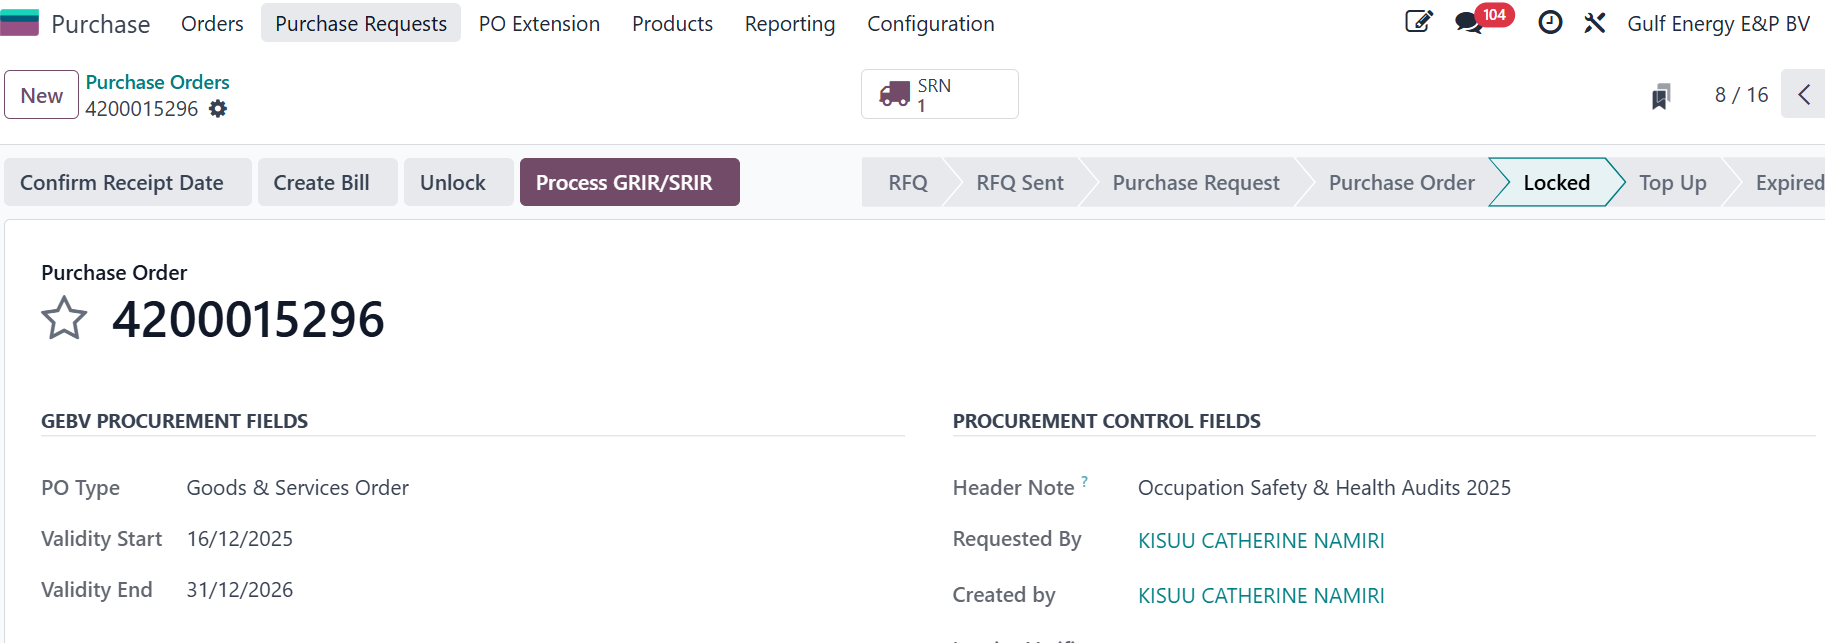Click the gear icon next to 4200015296
Viewport: 1825px width, 643px height.
coord(218,109)
